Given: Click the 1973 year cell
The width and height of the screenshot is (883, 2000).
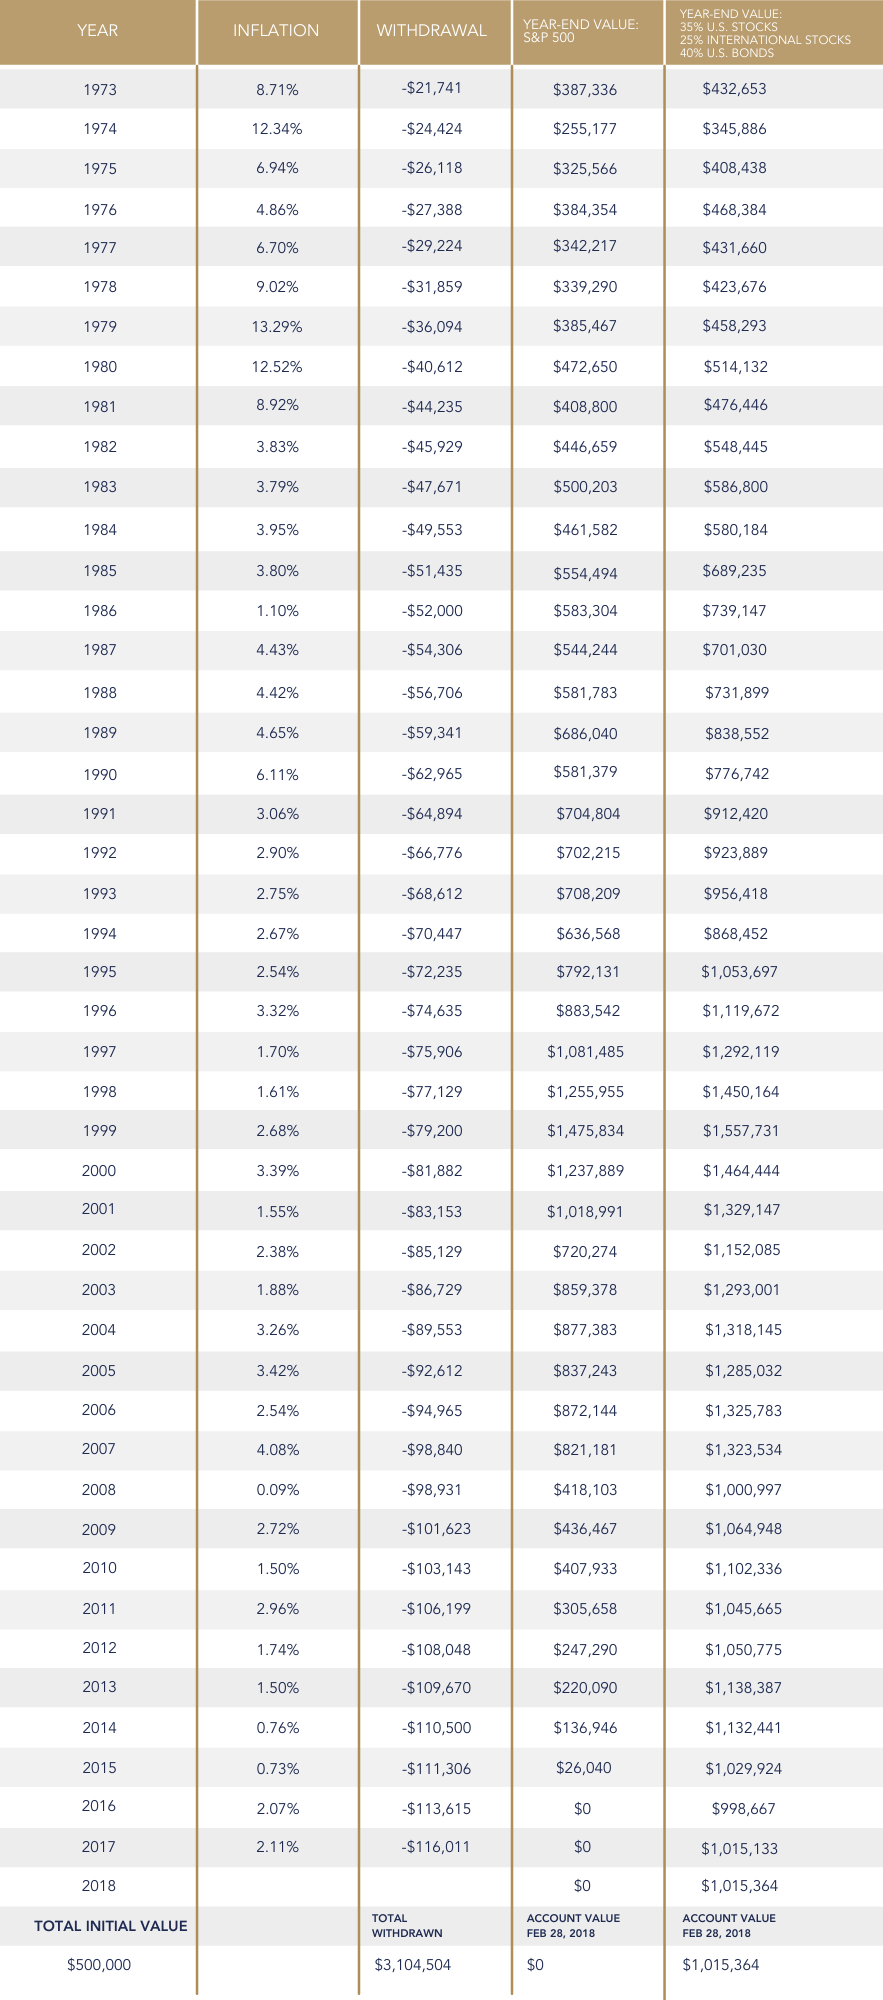Looking at the screenshot, I should pos(100,90).
